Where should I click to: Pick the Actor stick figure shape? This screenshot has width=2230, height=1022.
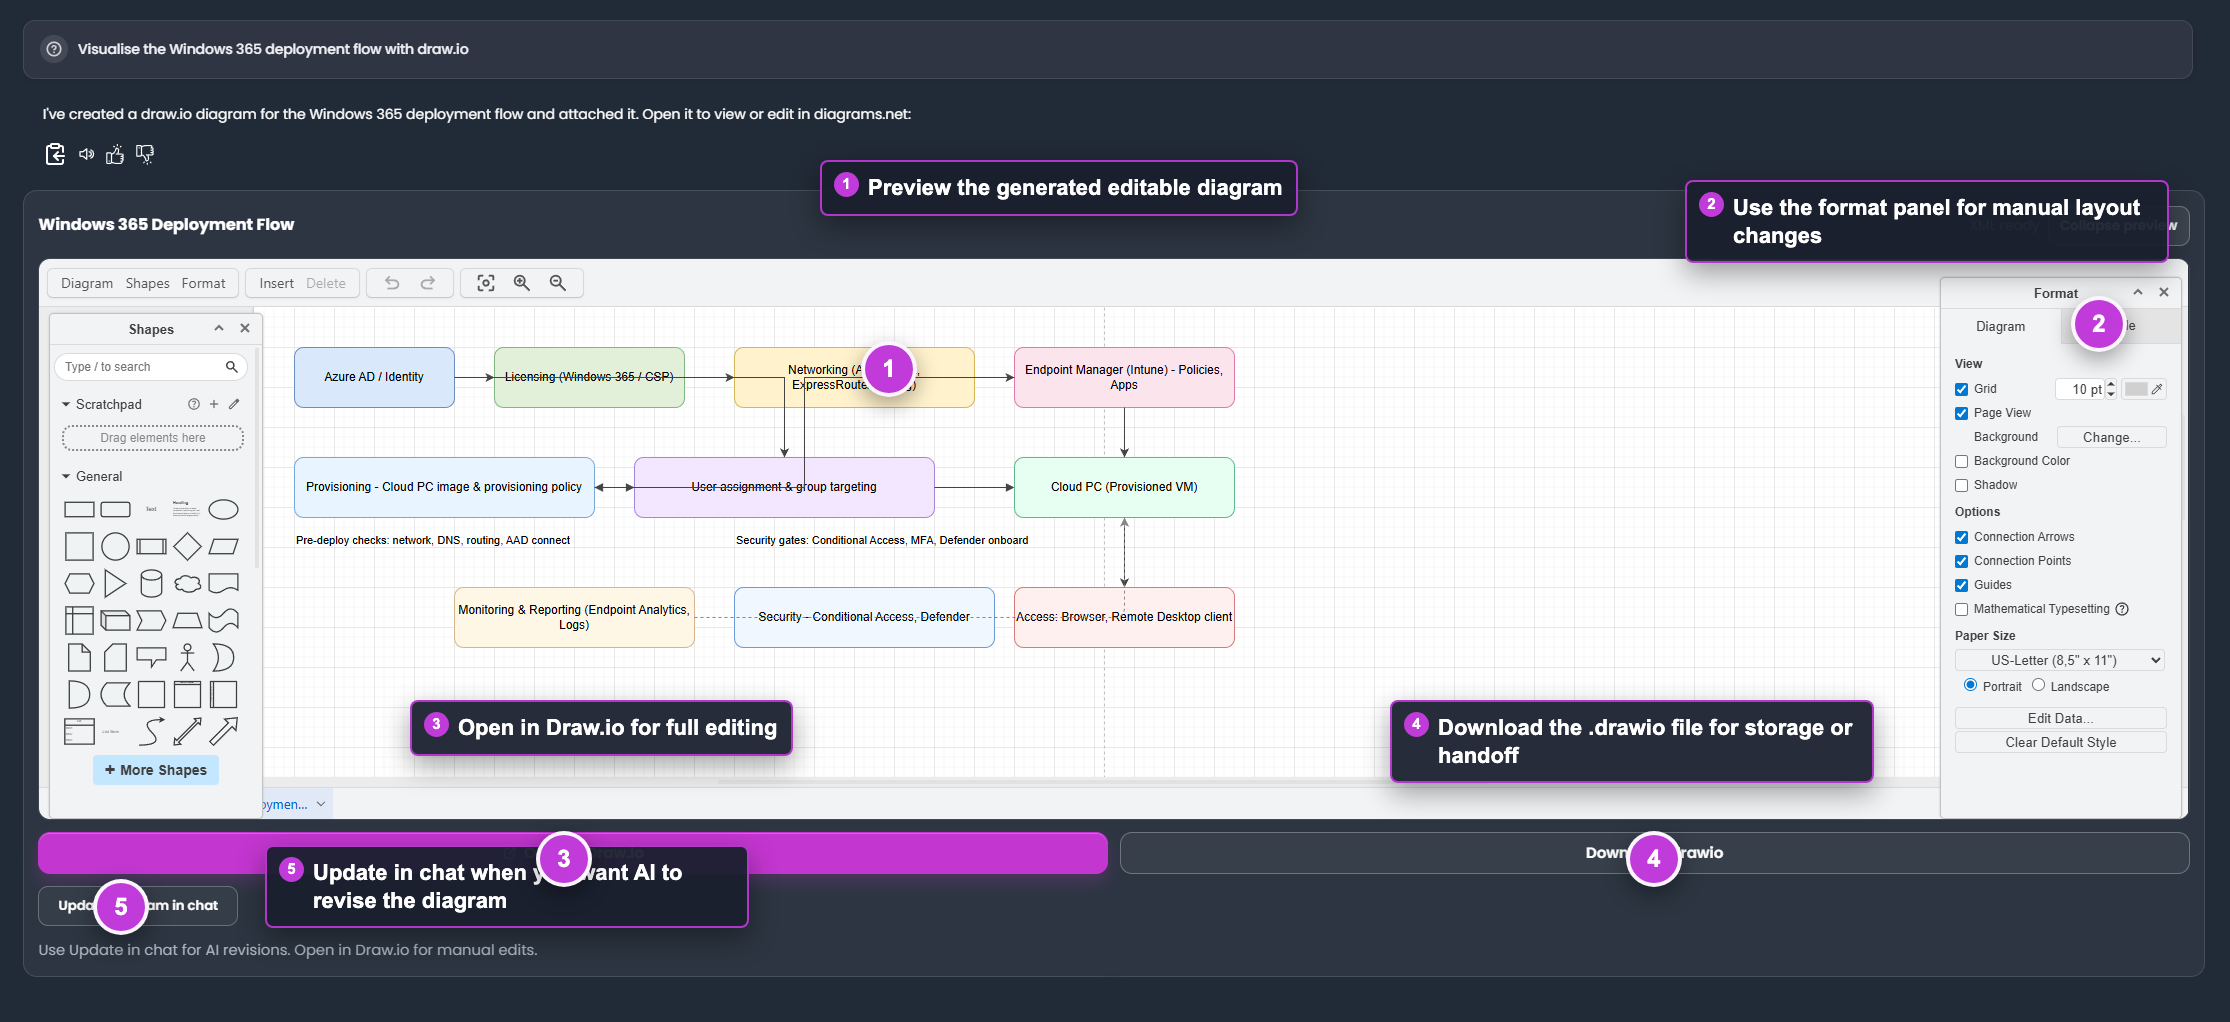(187, 657)
